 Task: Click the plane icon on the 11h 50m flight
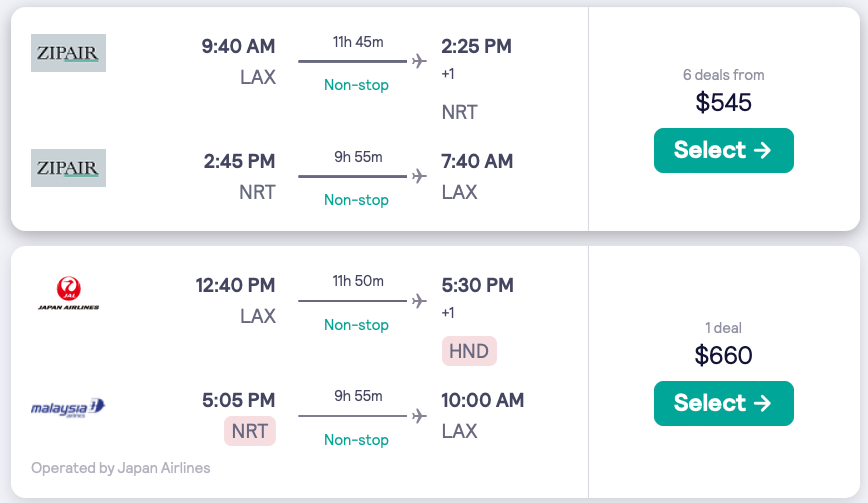(420, 301)
